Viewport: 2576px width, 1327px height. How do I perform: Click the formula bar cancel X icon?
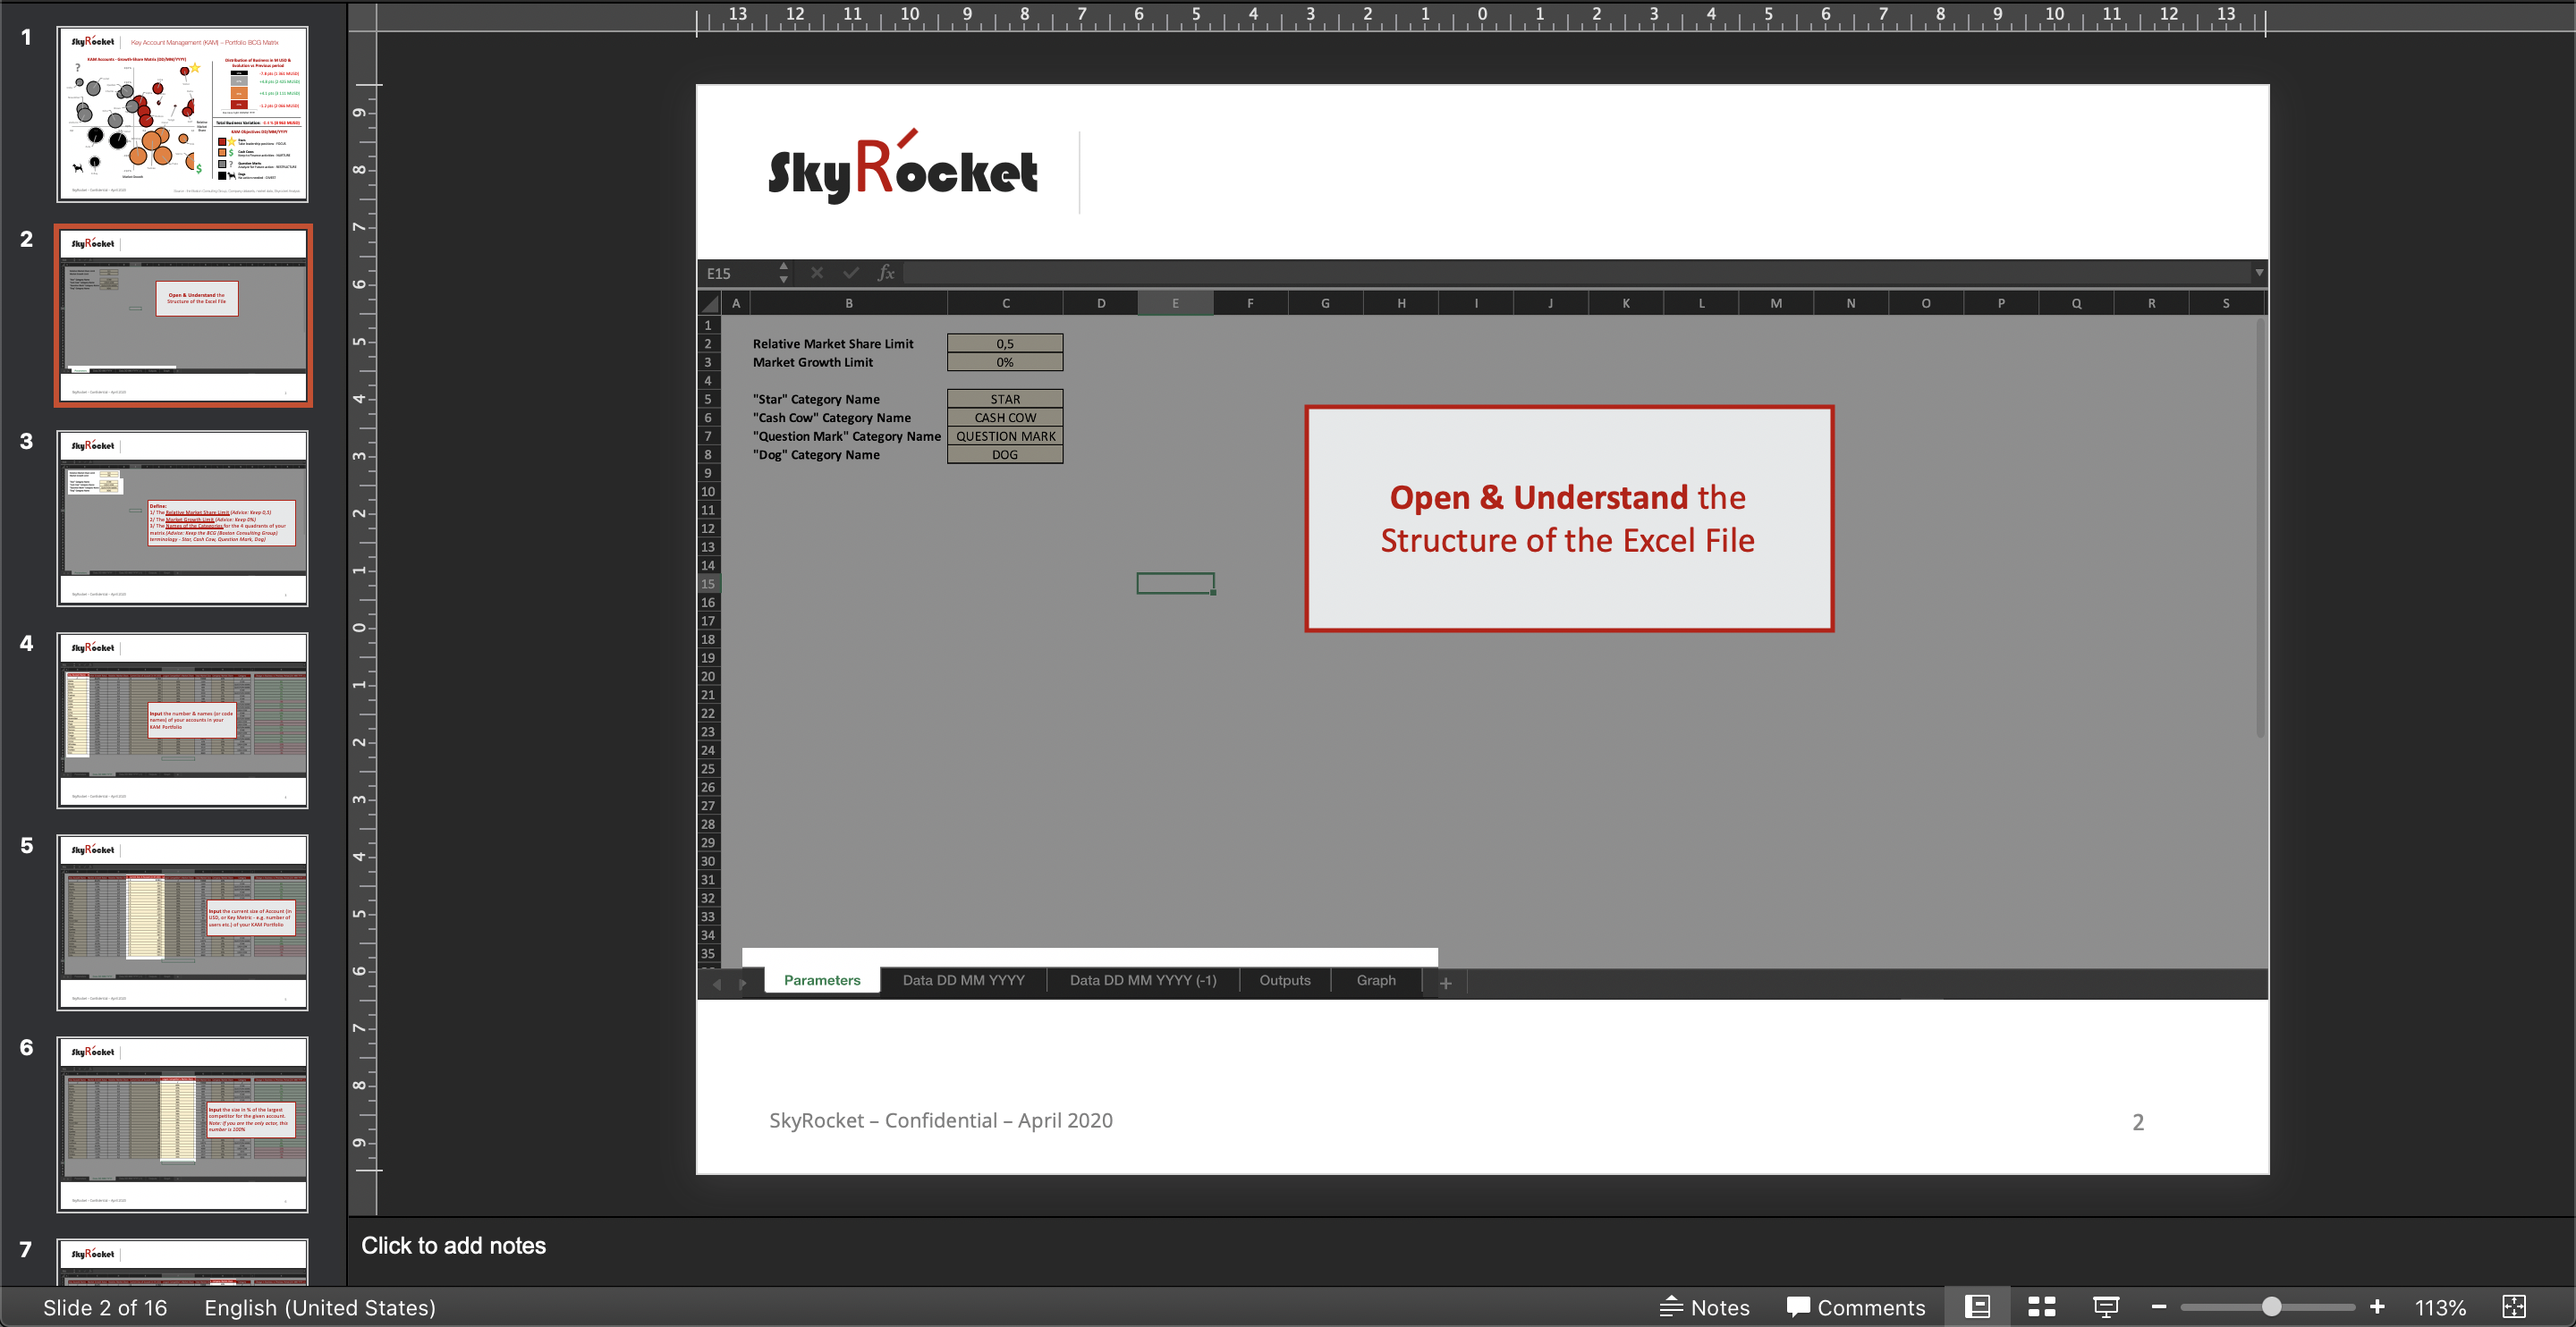[x=817, y=272]
